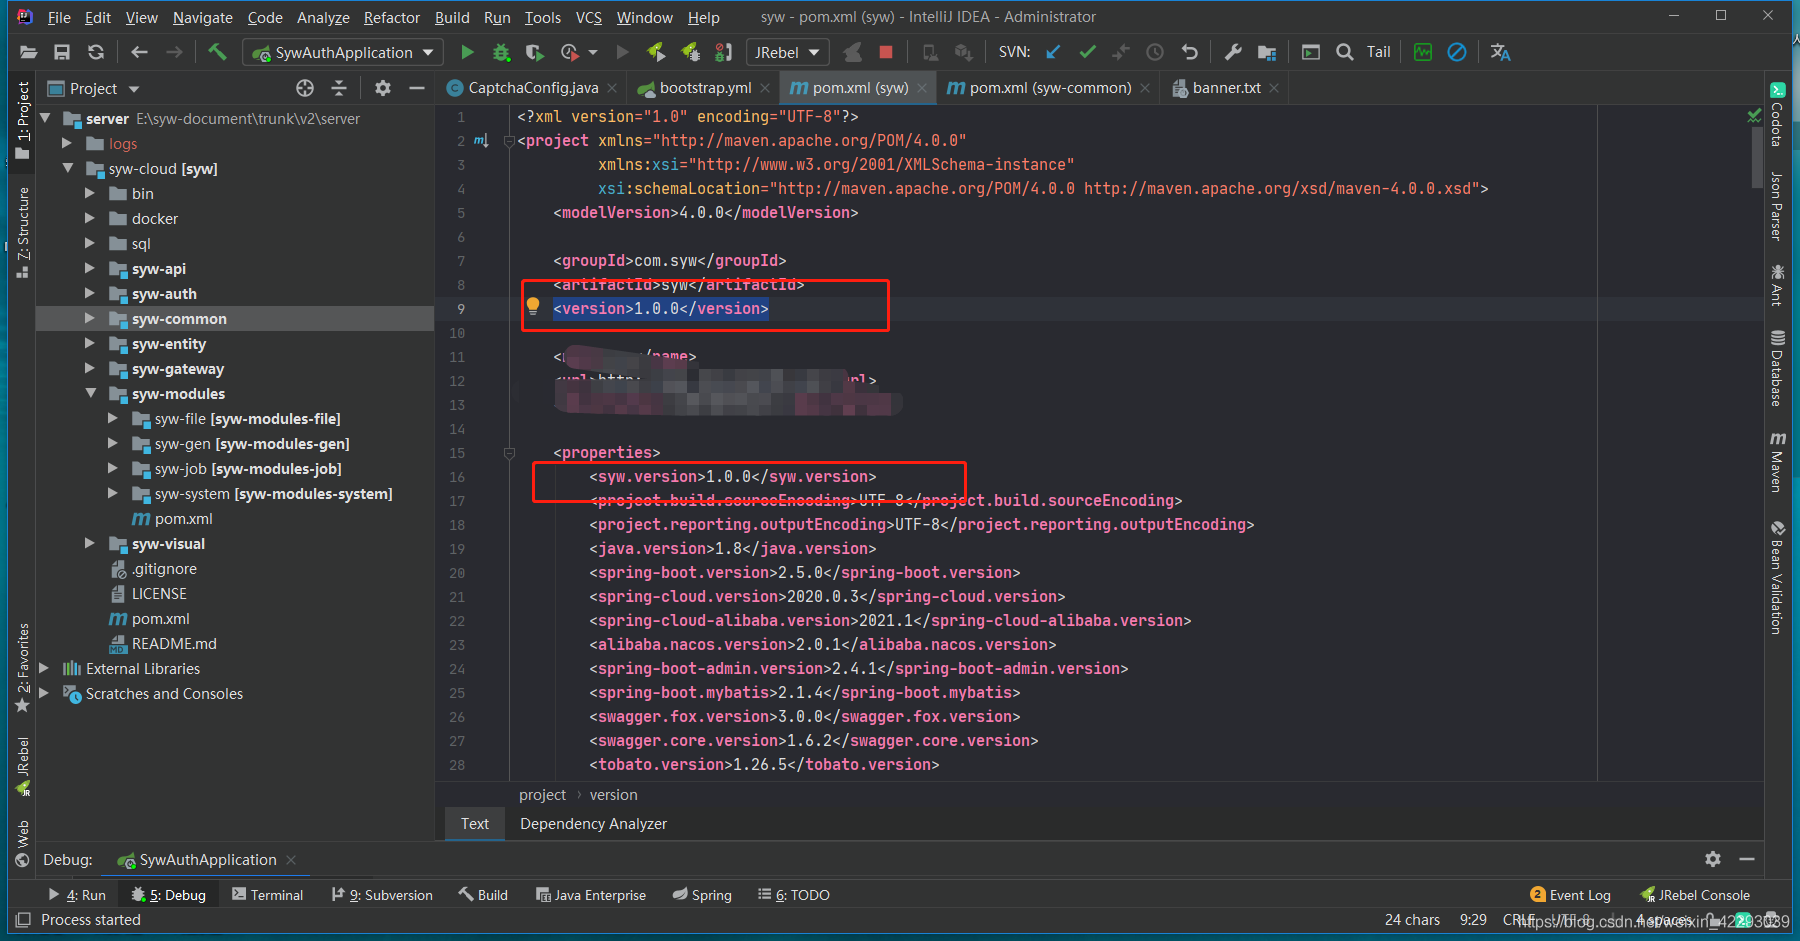Image resolution: width=1800 pixels, height=941 pixels.
Task: Open the VCS menu
Action: [x=589, y=17]
